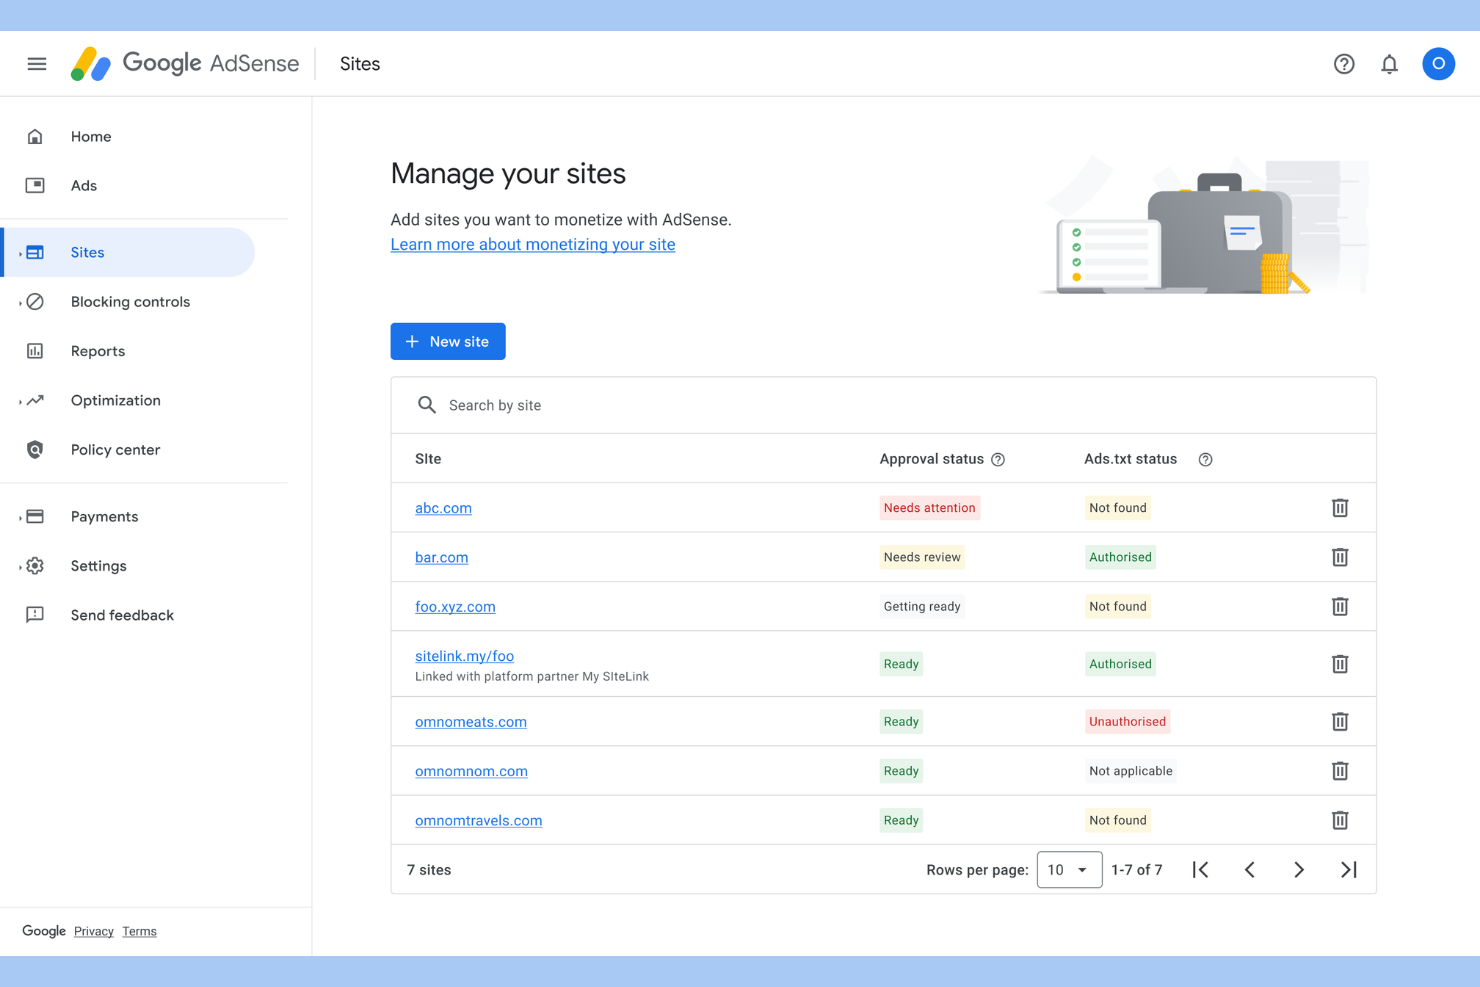Click the 7 sites count text
The image size is (1480, 987).
click(x=429, y=870)
